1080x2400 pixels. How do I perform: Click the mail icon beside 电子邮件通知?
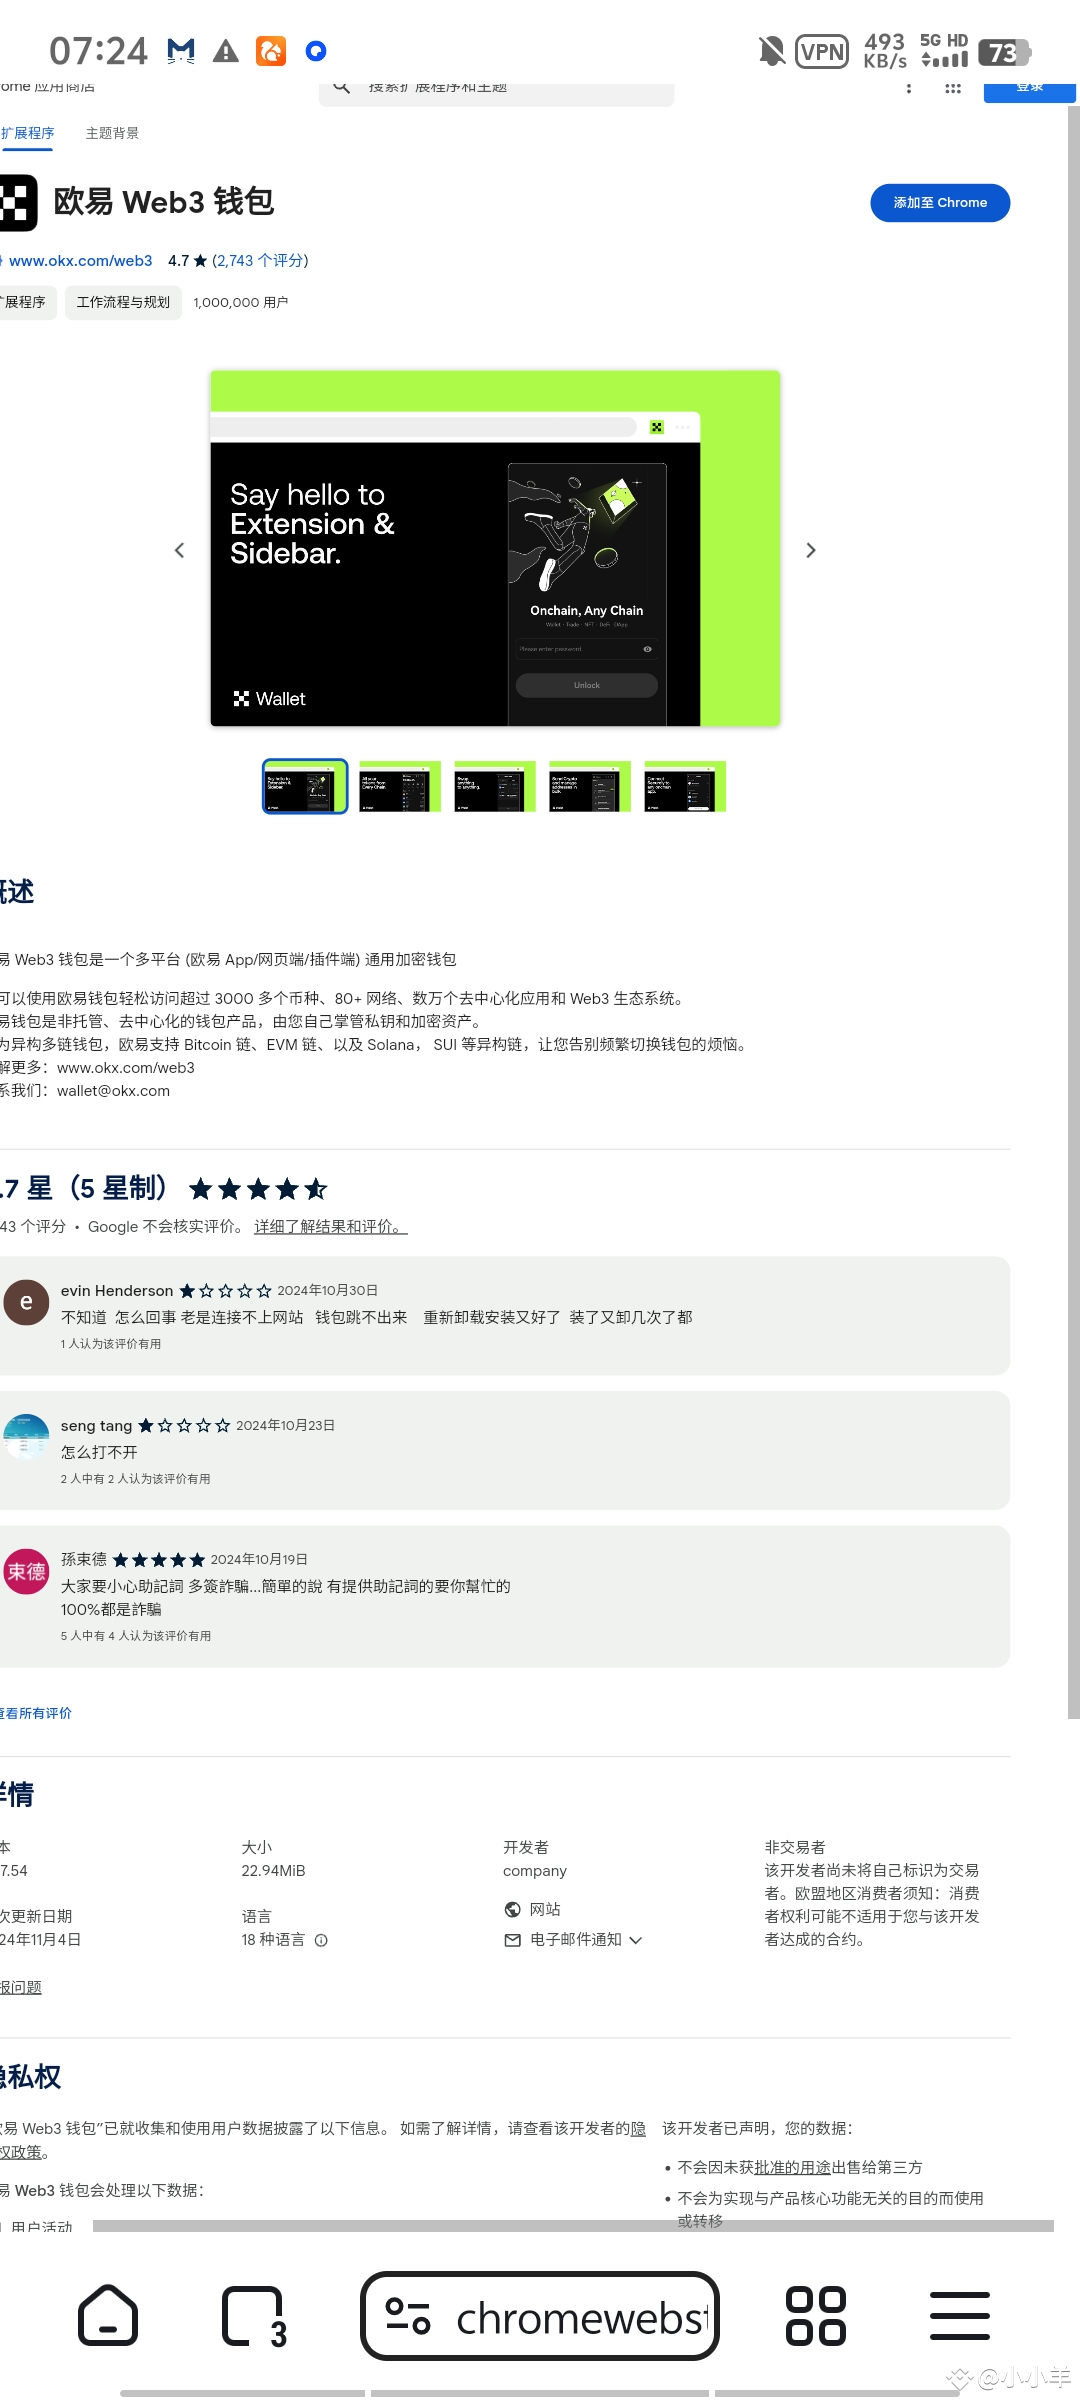click(x=513, y=1940)
